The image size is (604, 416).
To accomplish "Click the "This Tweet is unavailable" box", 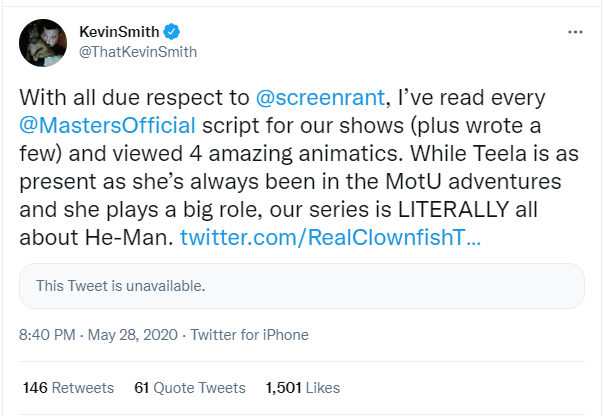I will (302, 285).
